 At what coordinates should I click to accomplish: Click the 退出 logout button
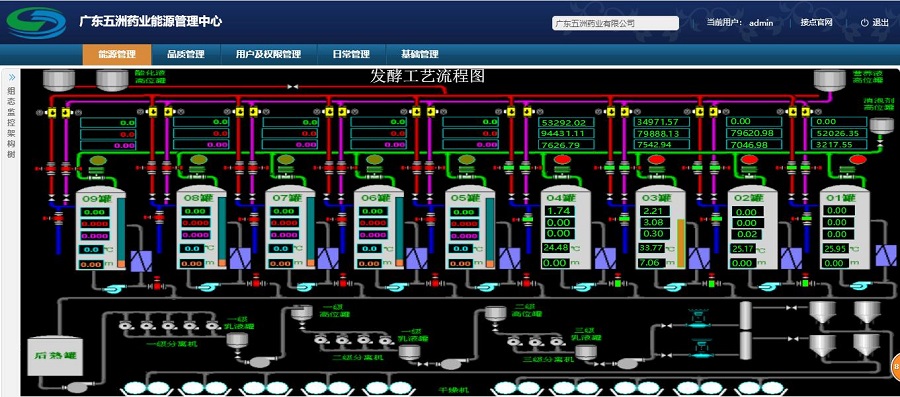click(x=875, y=23)
